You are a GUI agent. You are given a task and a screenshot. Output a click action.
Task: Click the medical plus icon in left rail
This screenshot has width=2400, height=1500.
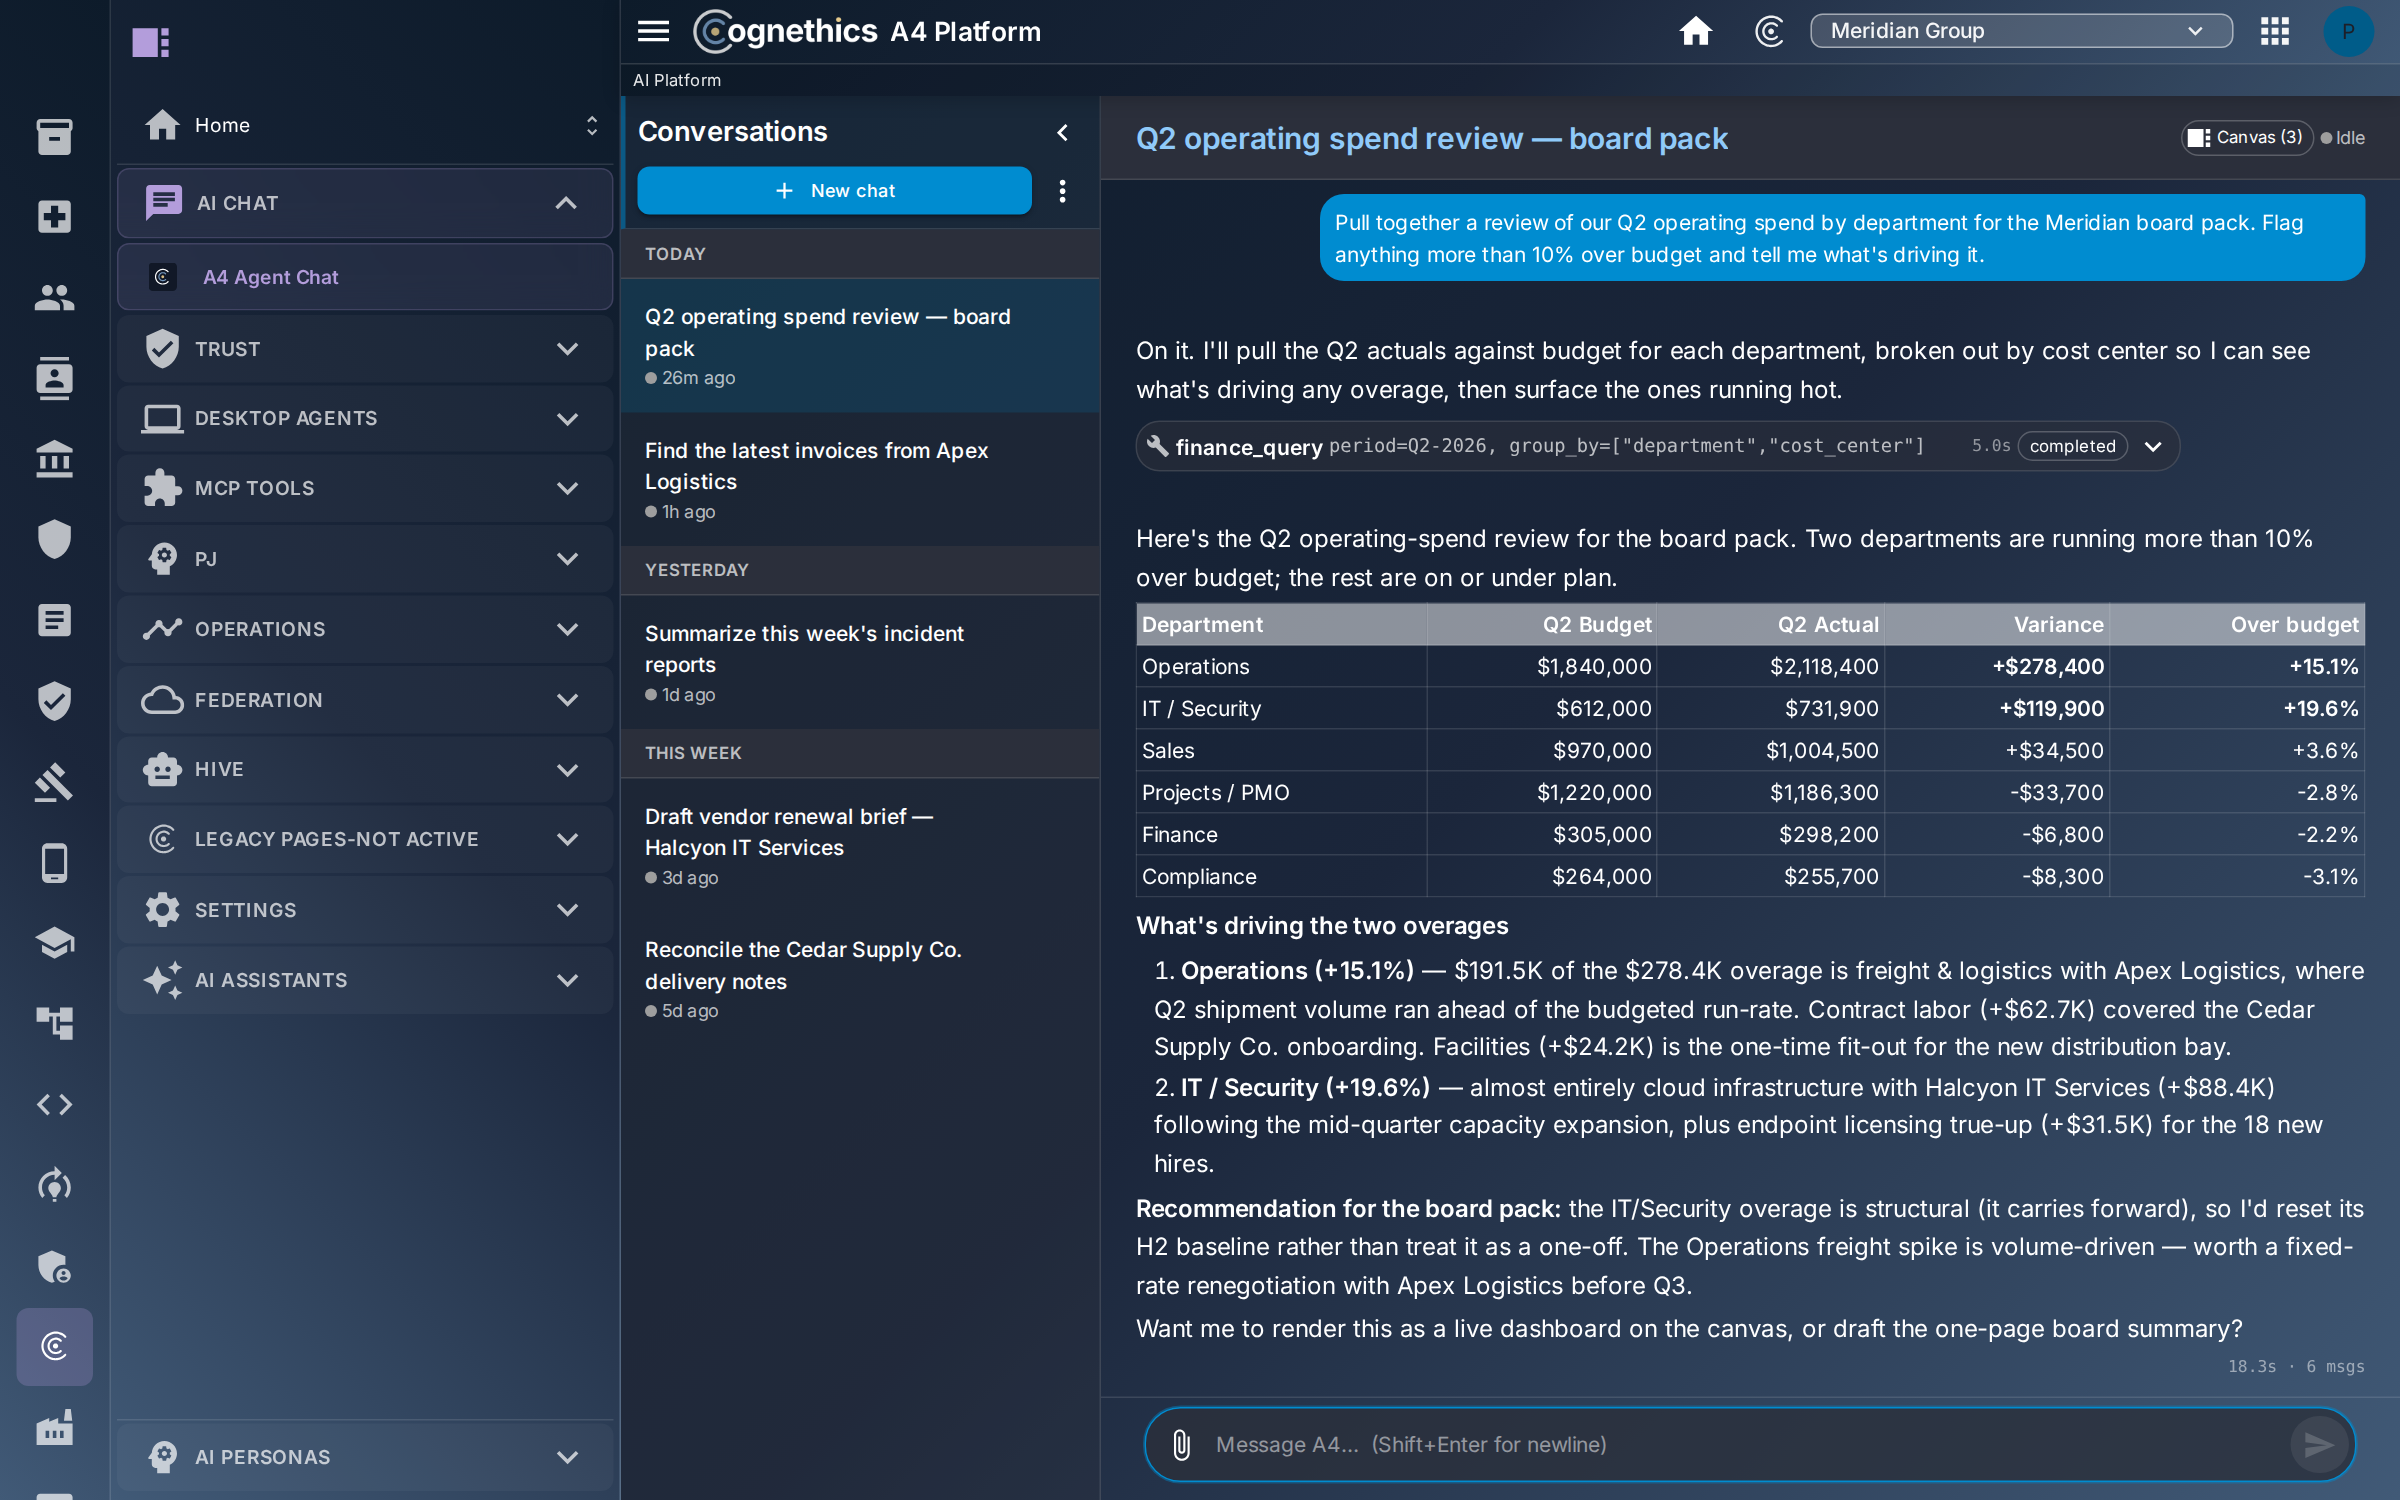point(54,217)
